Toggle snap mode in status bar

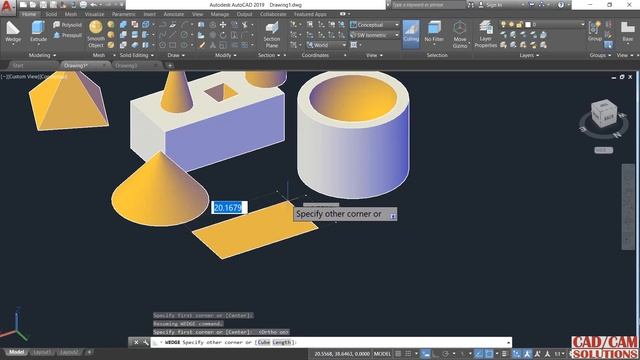(x=408, y=354)
